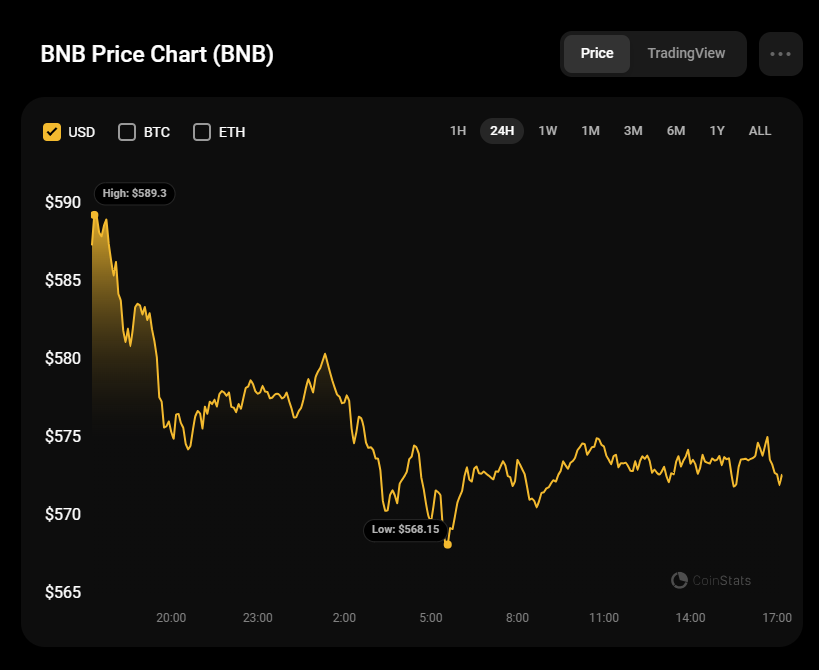Enable the BTC currency checkbox

(x=127, y=132)
